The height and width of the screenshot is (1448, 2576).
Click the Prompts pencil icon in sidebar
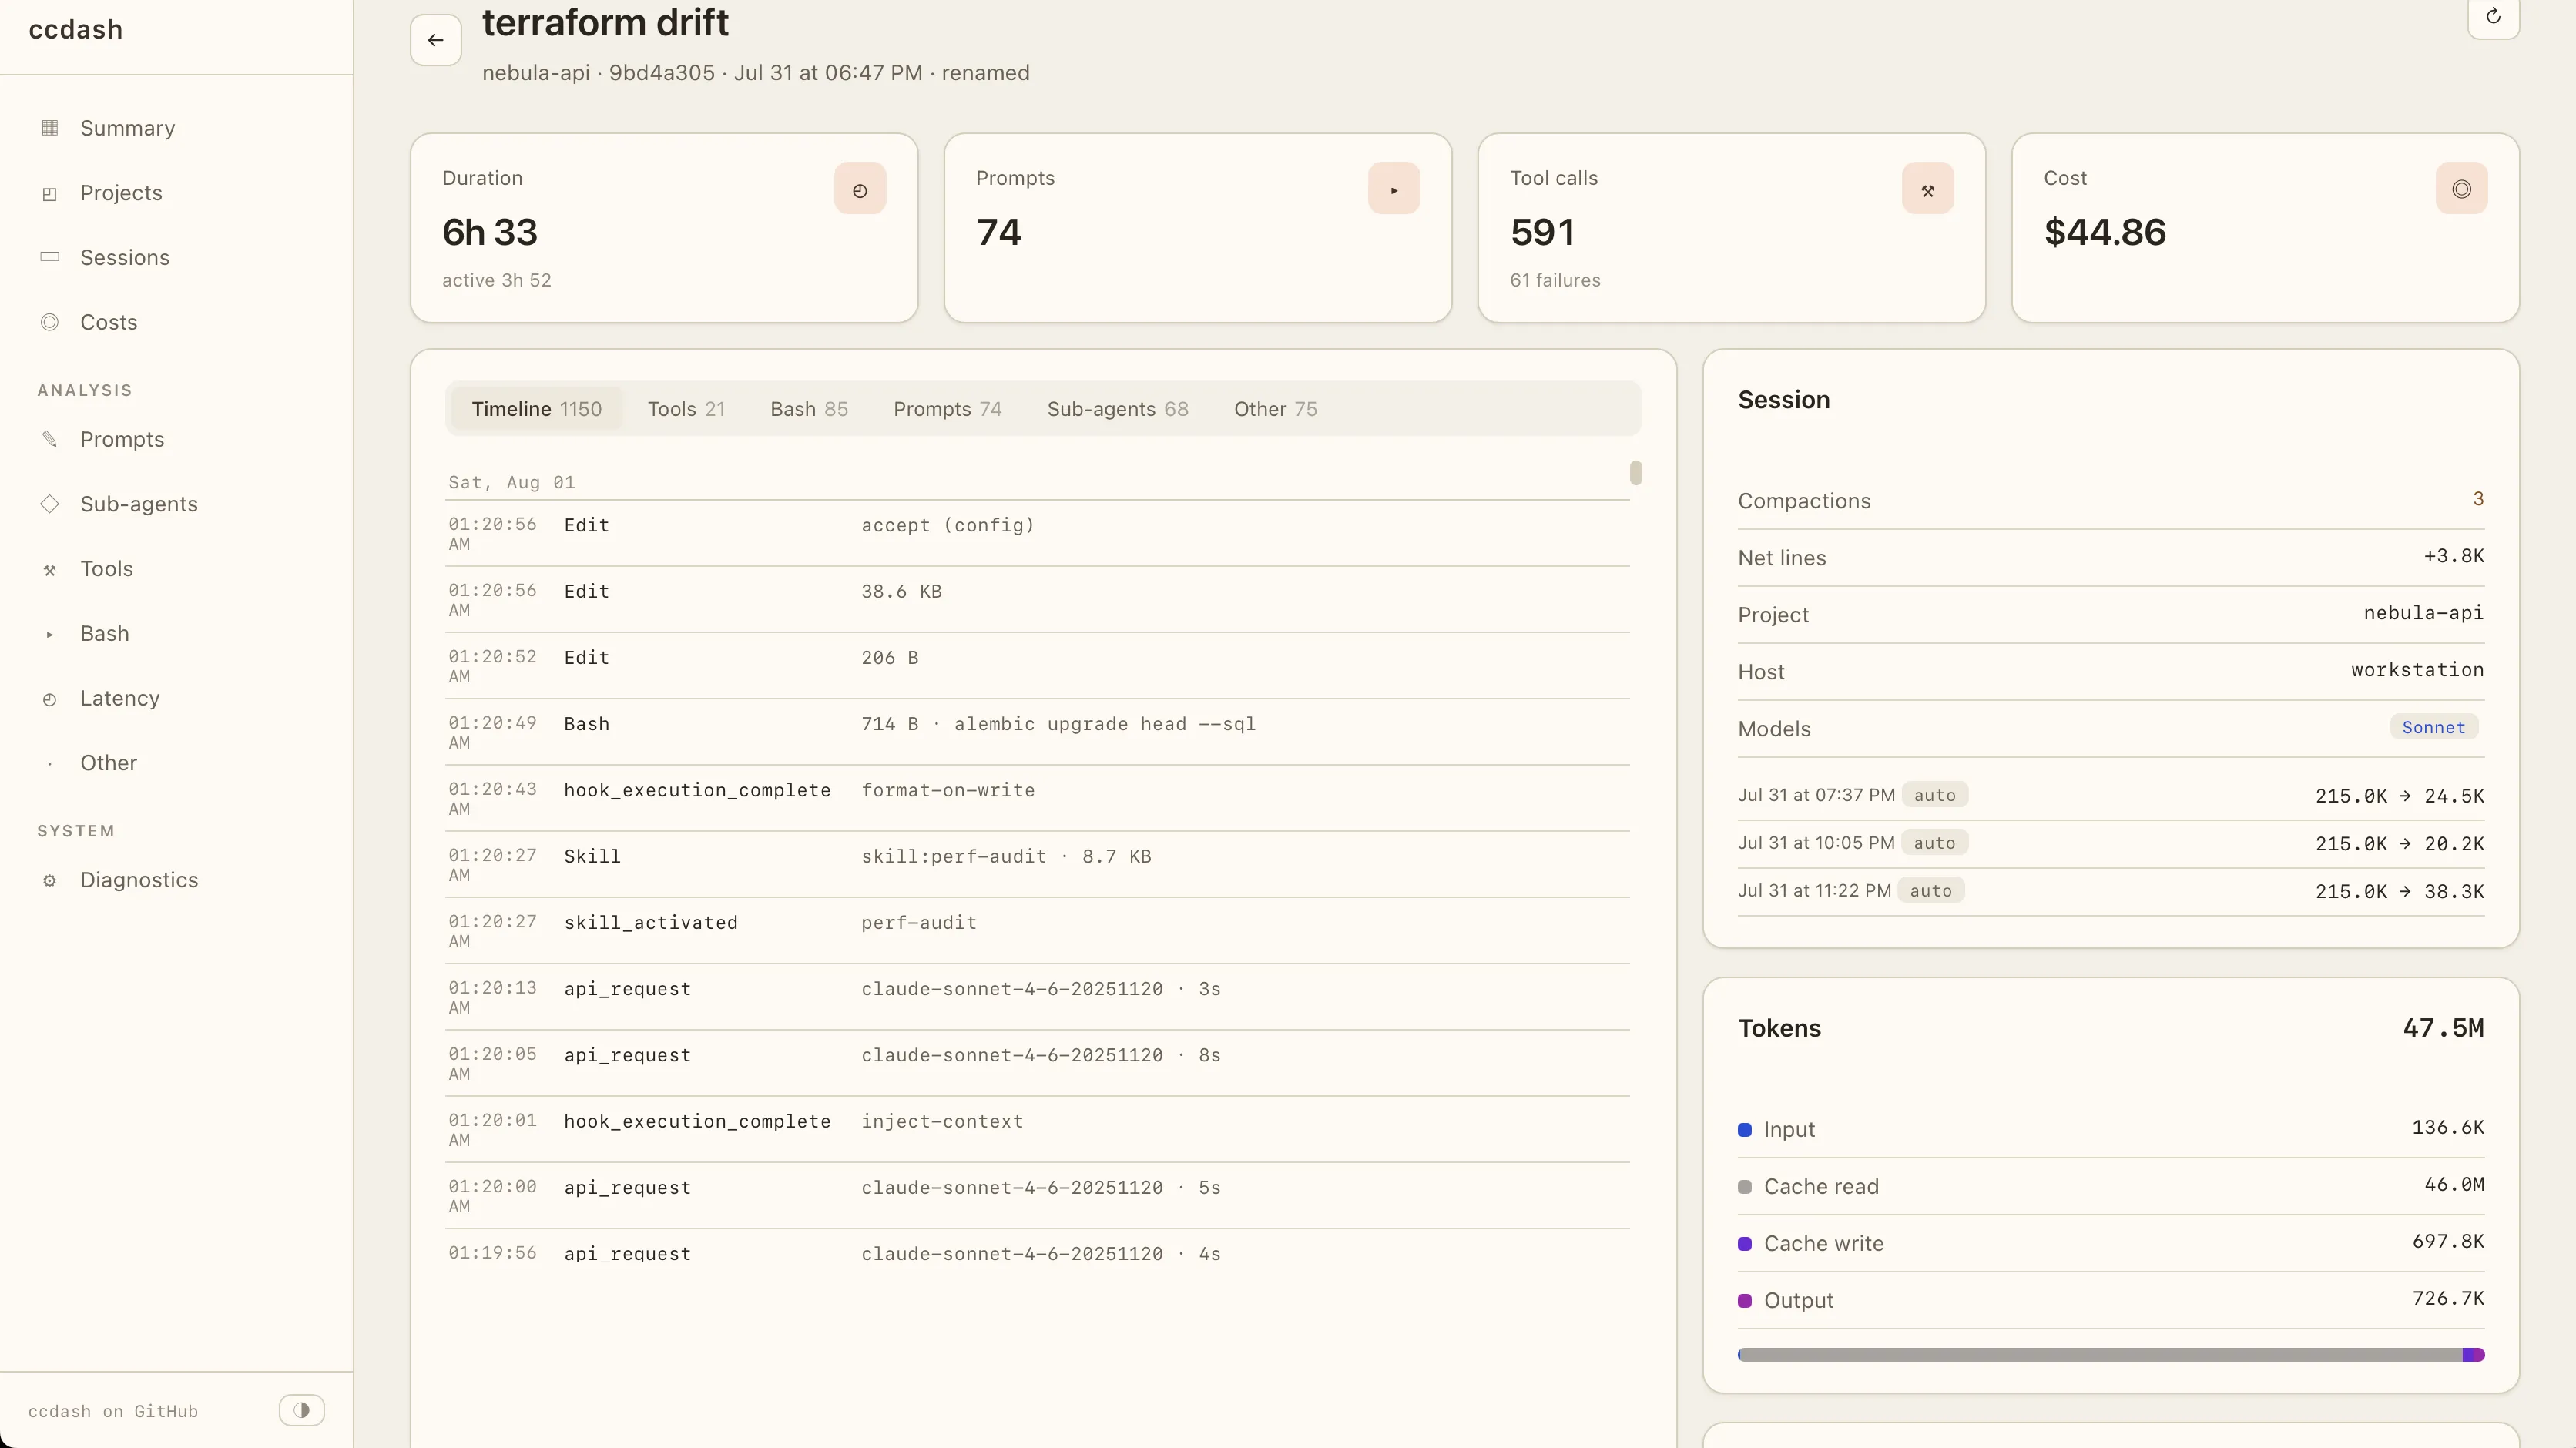click(49, 439)
